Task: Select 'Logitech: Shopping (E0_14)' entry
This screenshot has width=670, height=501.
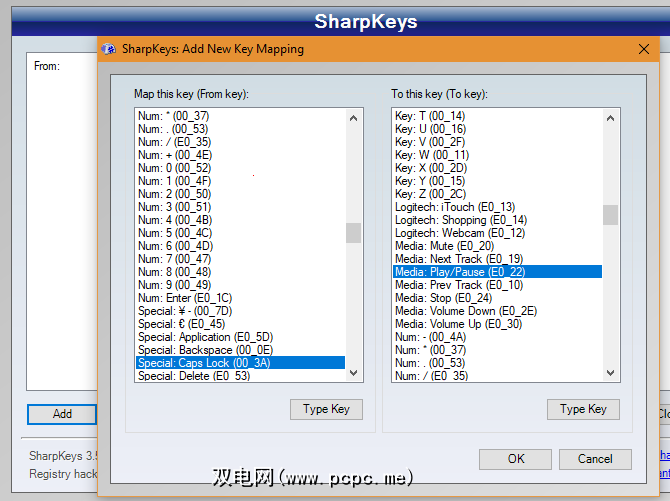Action: pyautogui.click(x=497, y=220)
